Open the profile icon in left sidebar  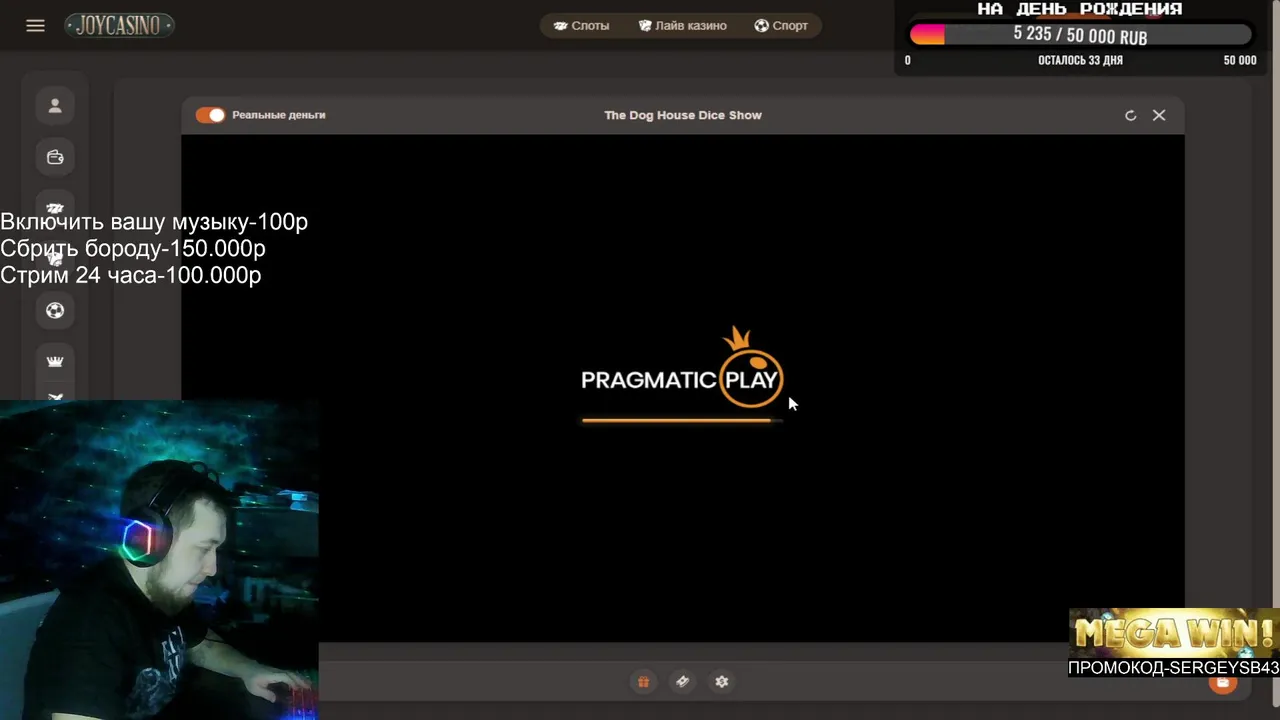coord(55,106)
